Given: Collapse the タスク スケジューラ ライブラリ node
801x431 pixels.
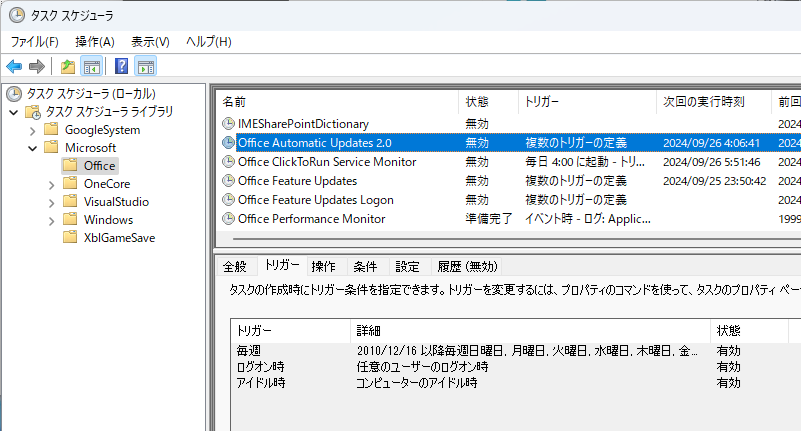Looking at the screenshot, I should (14, 112).
